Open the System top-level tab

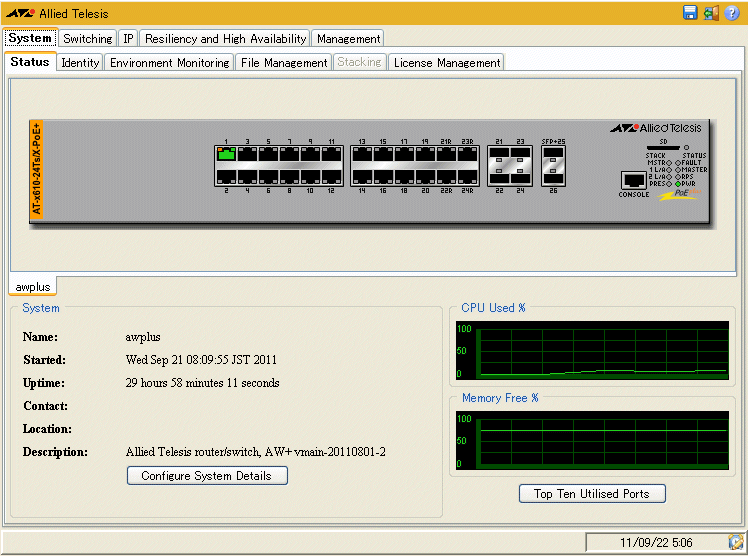click(x=30, y=38)
